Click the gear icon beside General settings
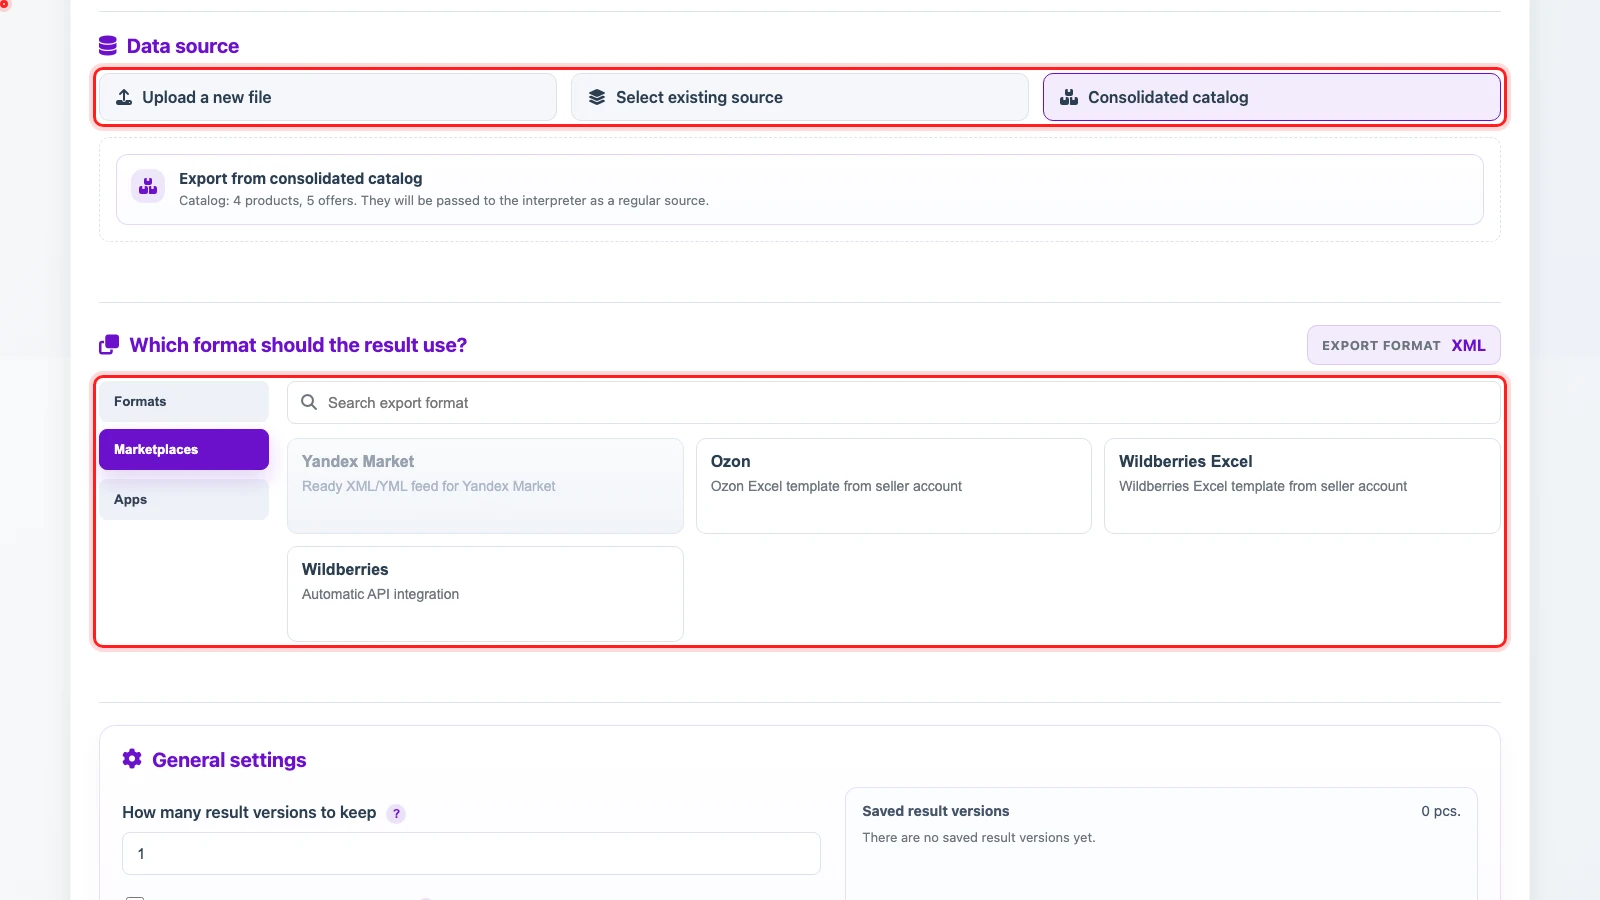Image resolution: width=1600 pixels, height=900 pixels. point(132,759)
